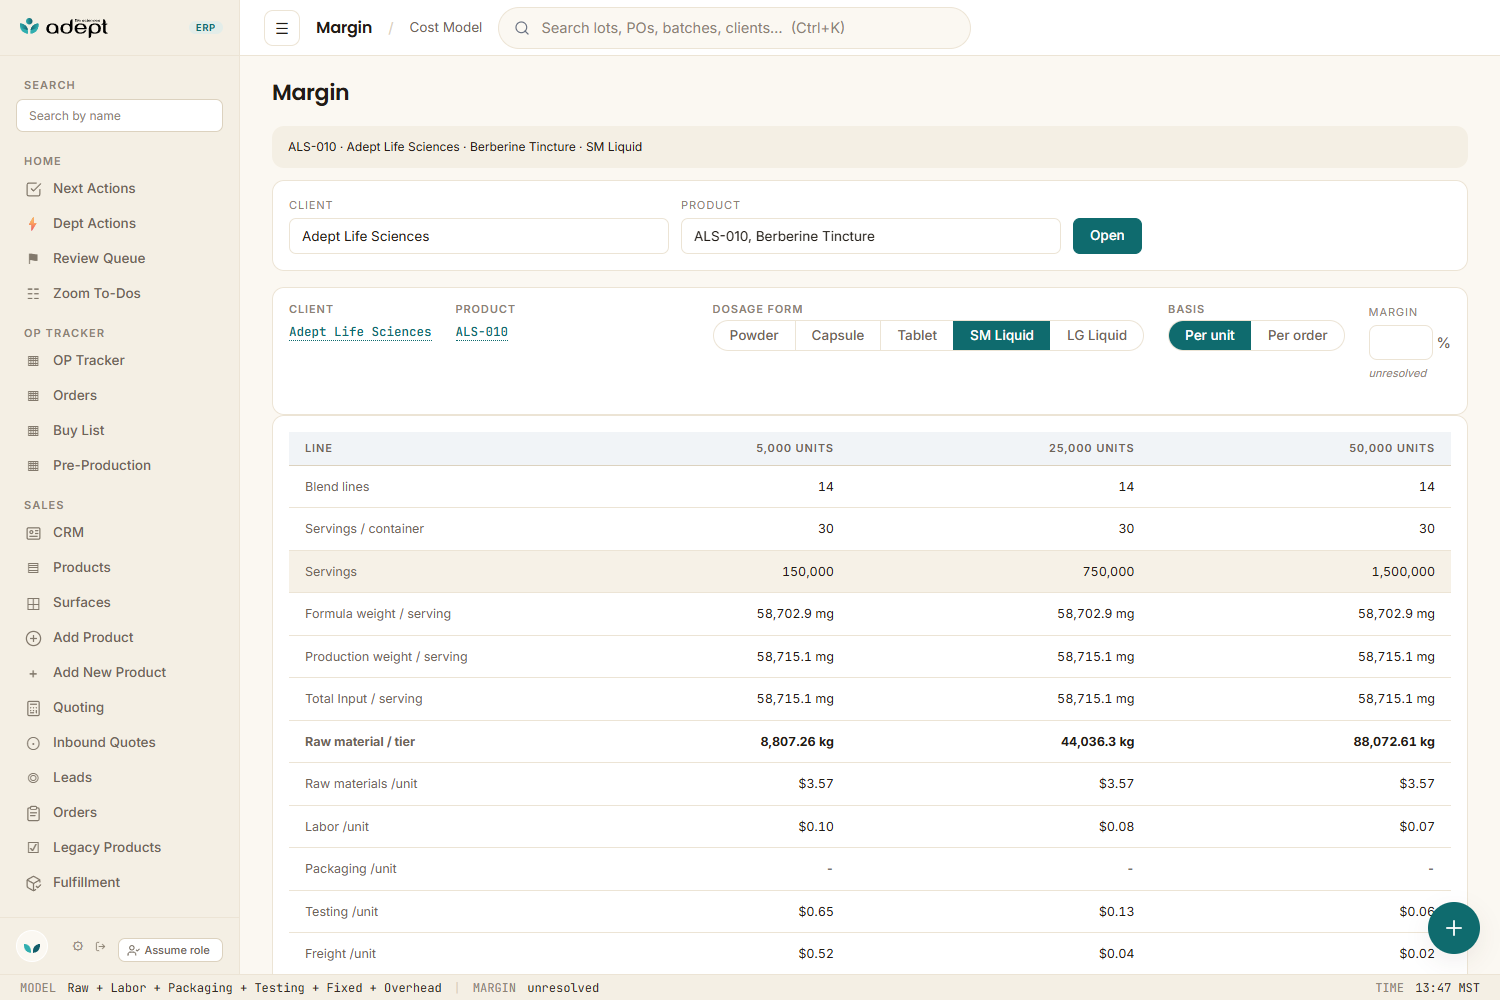Toggle the sidebar hamburger menu button
Image resolution: width=1500 pixels, height=1000 pixels.
click(x=282, y=28)
